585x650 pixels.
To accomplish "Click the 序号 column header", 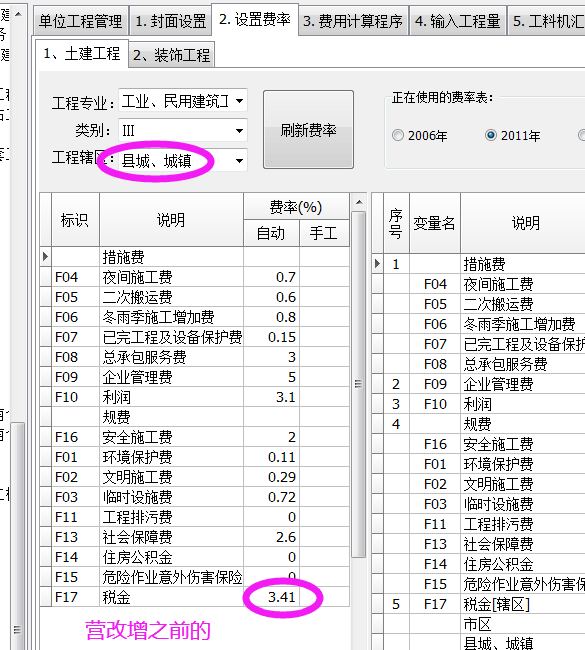I will tap(396, 223).
